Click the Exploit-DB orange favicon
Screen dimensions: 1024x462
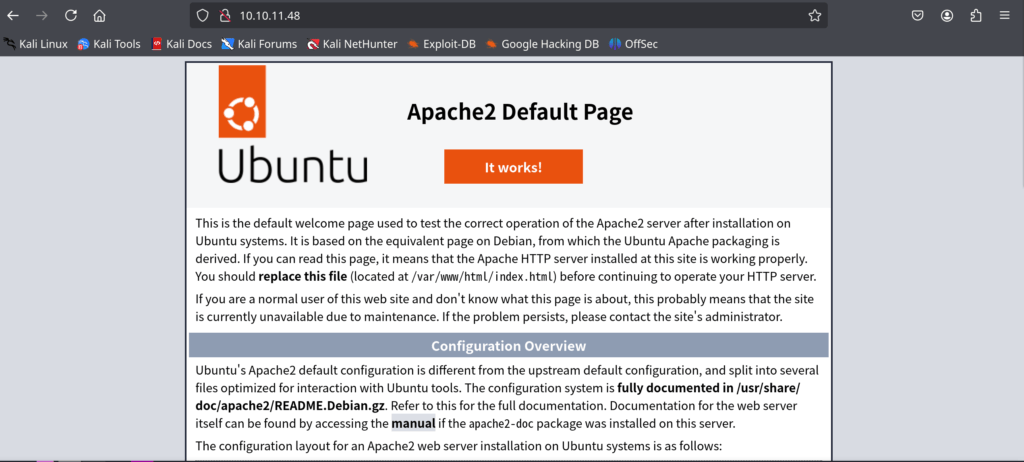[413, 44]
